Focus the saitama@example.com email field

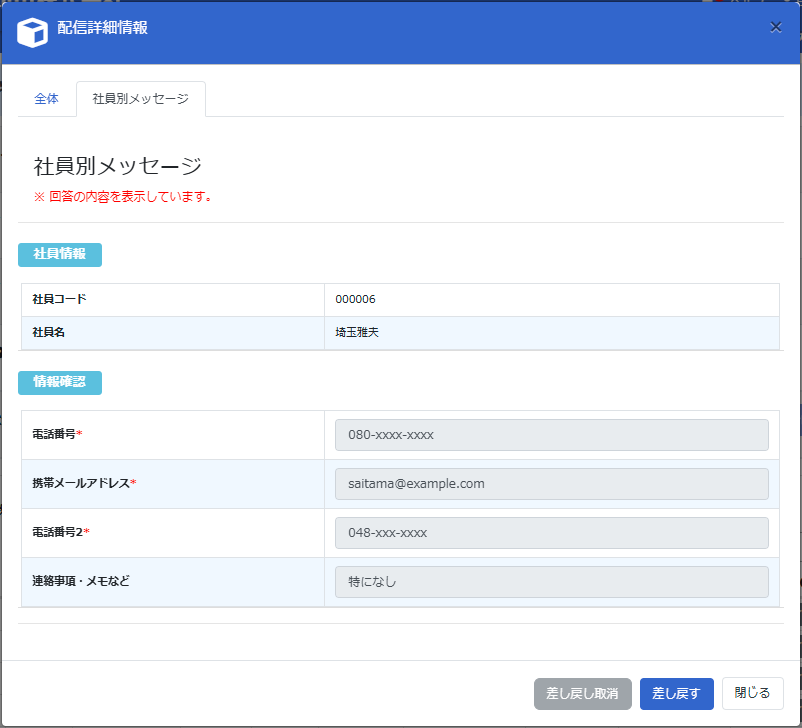551,484
